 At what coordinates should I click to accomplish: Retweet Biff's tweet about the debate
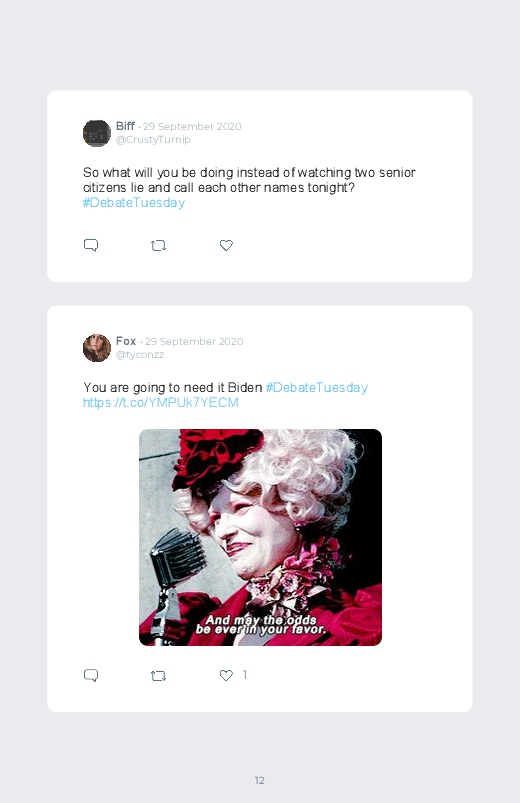[158, 246]
